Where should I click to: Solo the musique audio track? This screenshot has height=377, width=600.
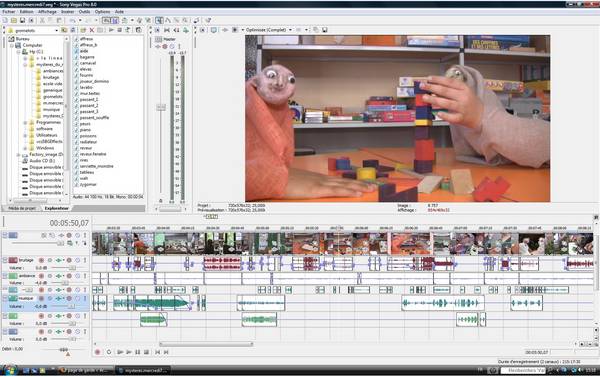click(85, 298)
